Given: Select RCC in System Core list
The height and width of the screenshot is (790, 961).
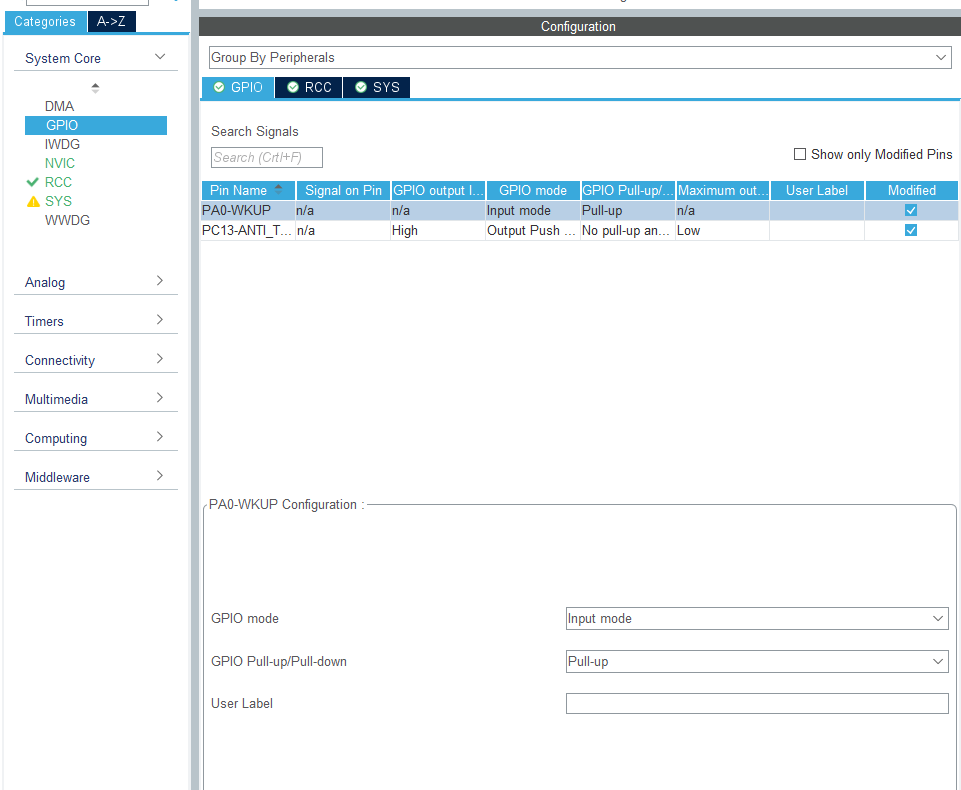Looking at the screenshot, I should pos(58,182).
